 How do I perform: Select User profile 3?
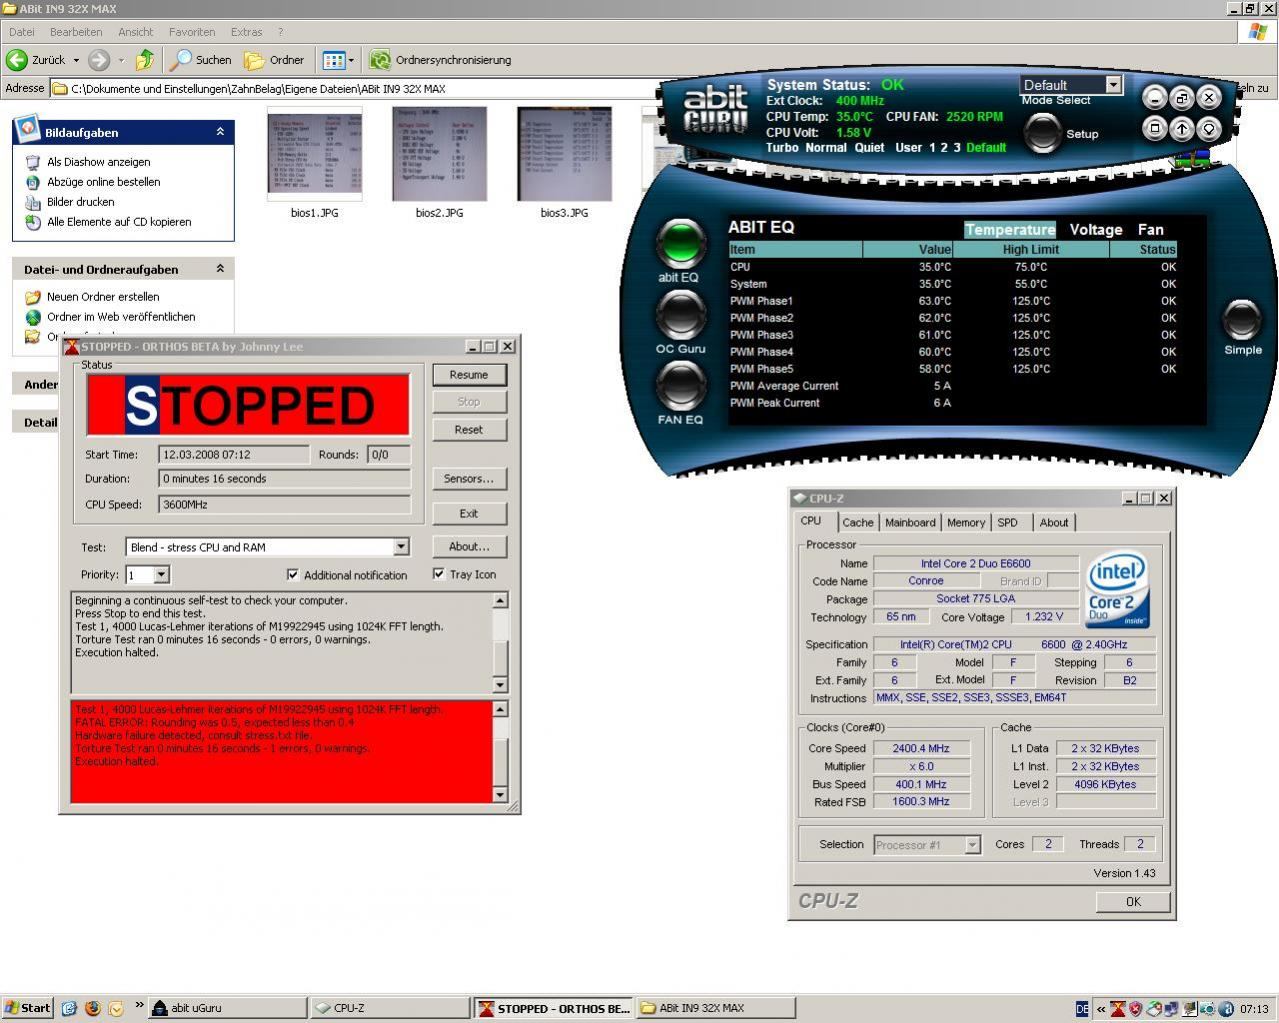956,148
